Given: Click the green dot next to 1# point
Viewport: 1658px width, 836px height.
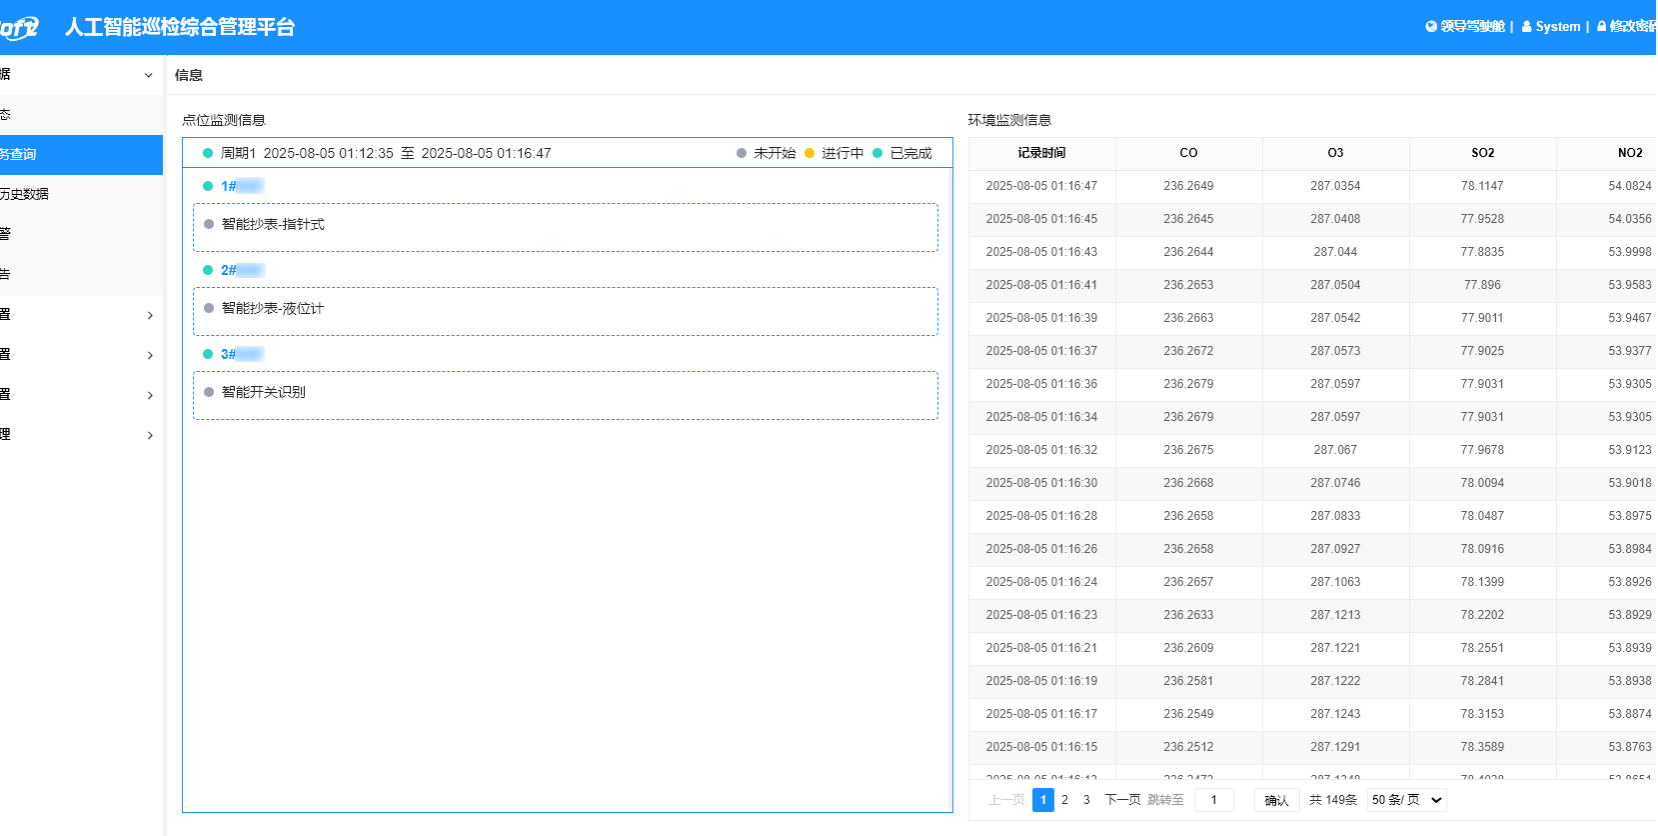Looking at the screenshot, I should (208, 186).
